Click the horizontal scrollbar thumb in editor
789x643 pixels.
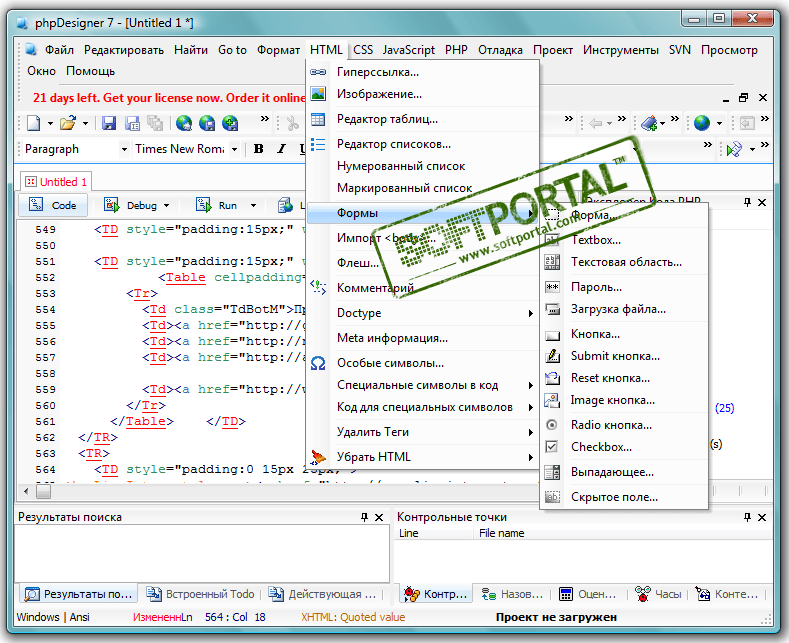tap(44, 491)
